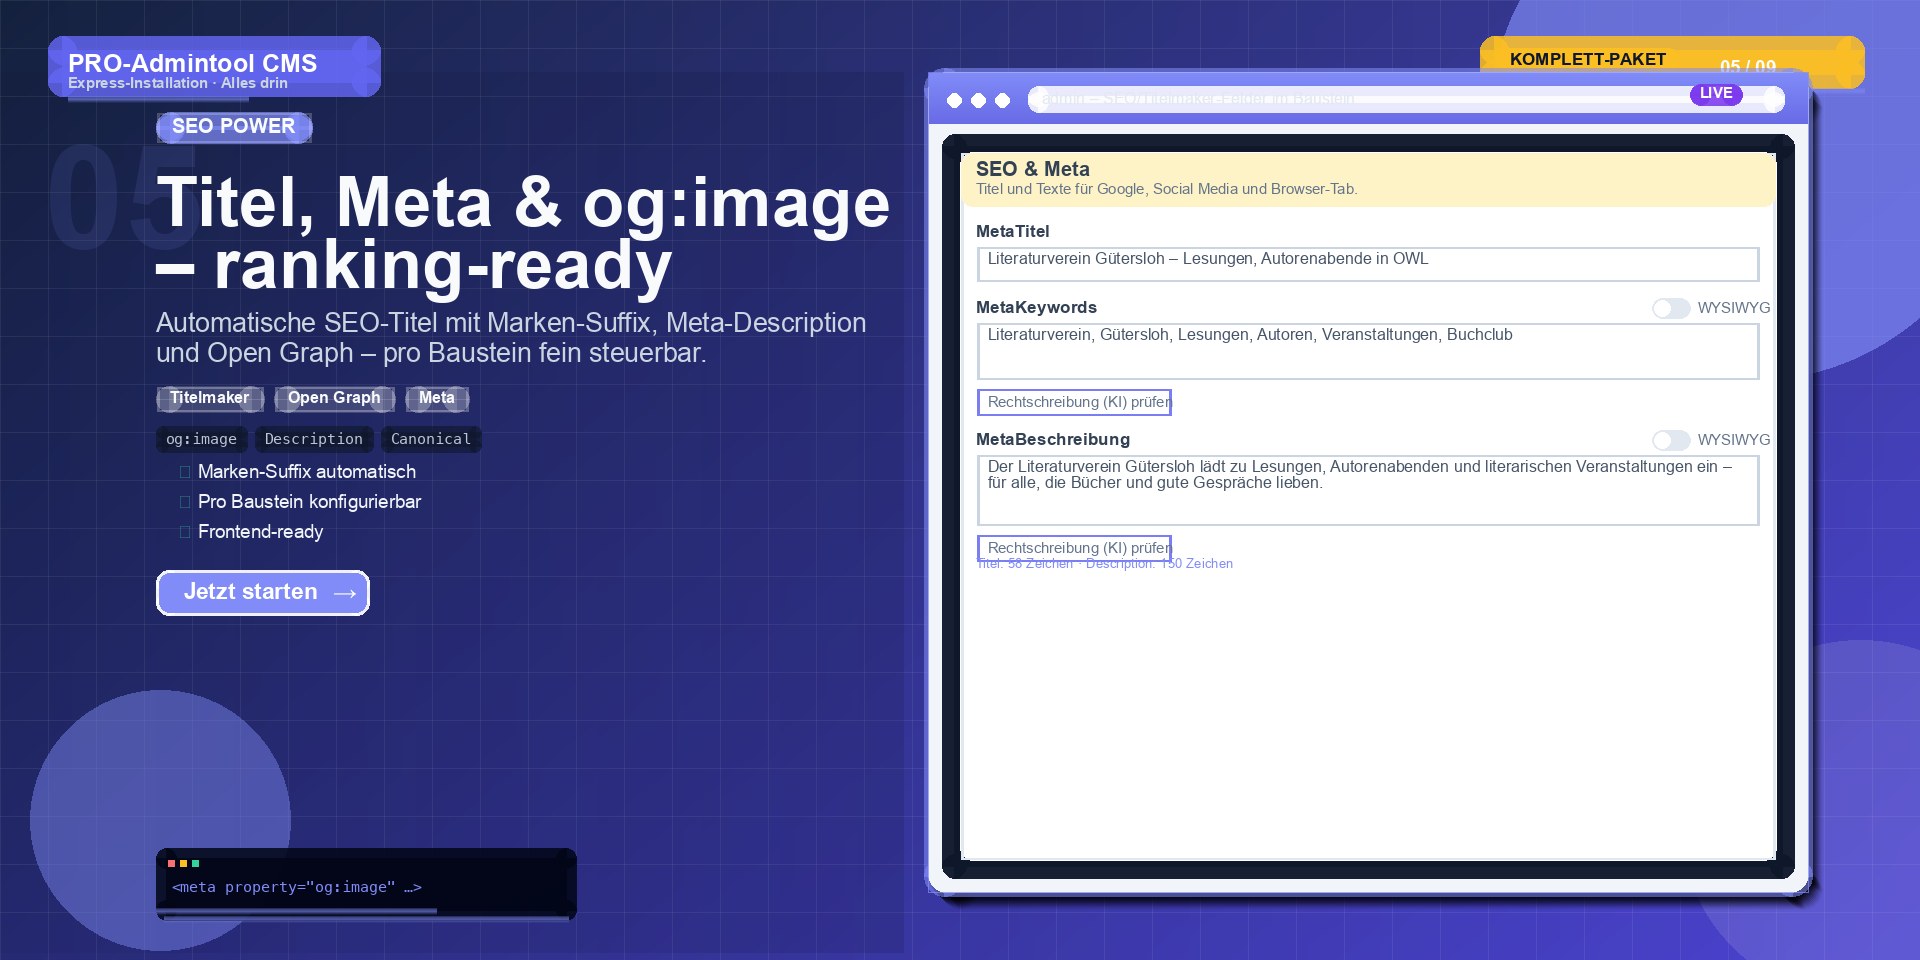
Task: Click the KOMPLETT-PAKET label
Action: click(x=1588, y=59)
